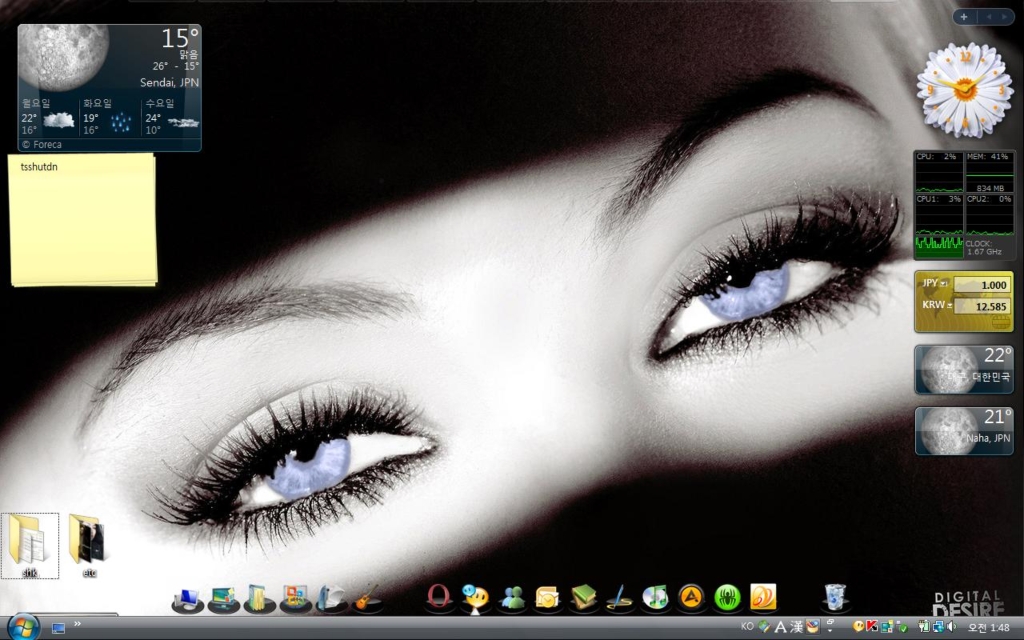The width and height of the screenshot is (1024, 640).
Task: Launch the guitar music dock icon
Action: [x=366, y=599]
